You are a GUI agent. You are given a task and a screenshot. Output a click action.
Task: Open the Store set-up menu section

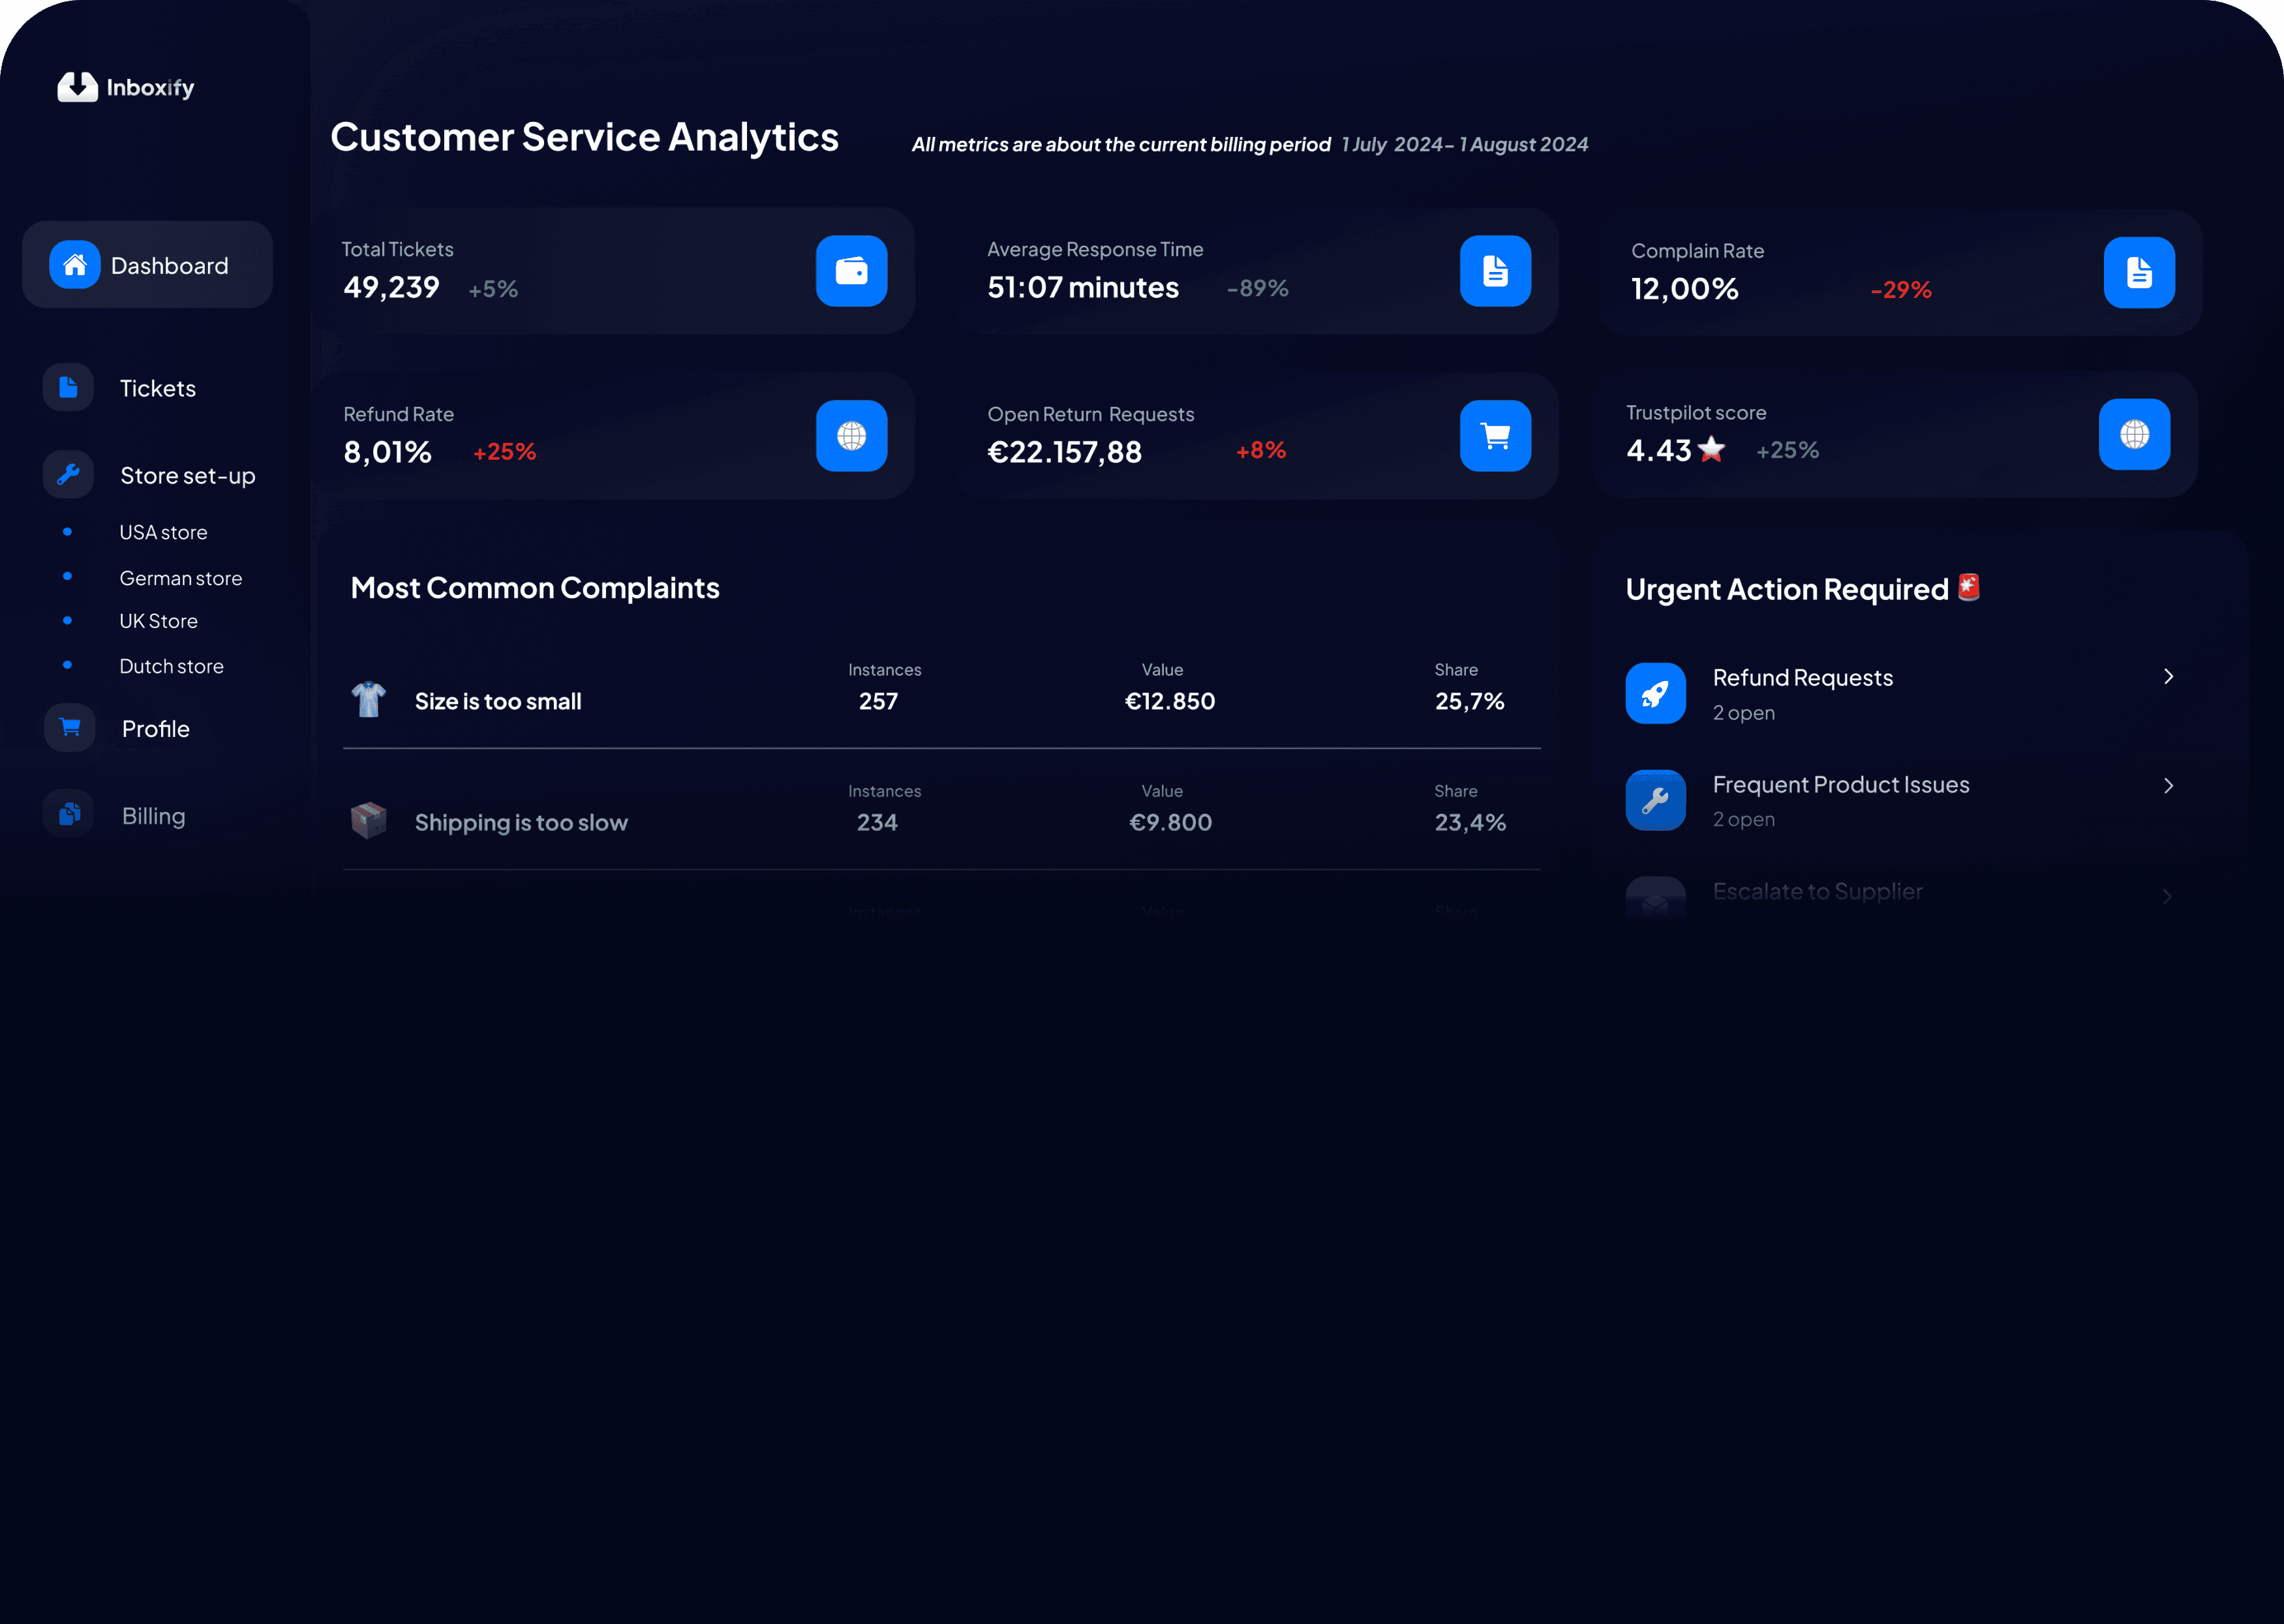tap(187, 475)
